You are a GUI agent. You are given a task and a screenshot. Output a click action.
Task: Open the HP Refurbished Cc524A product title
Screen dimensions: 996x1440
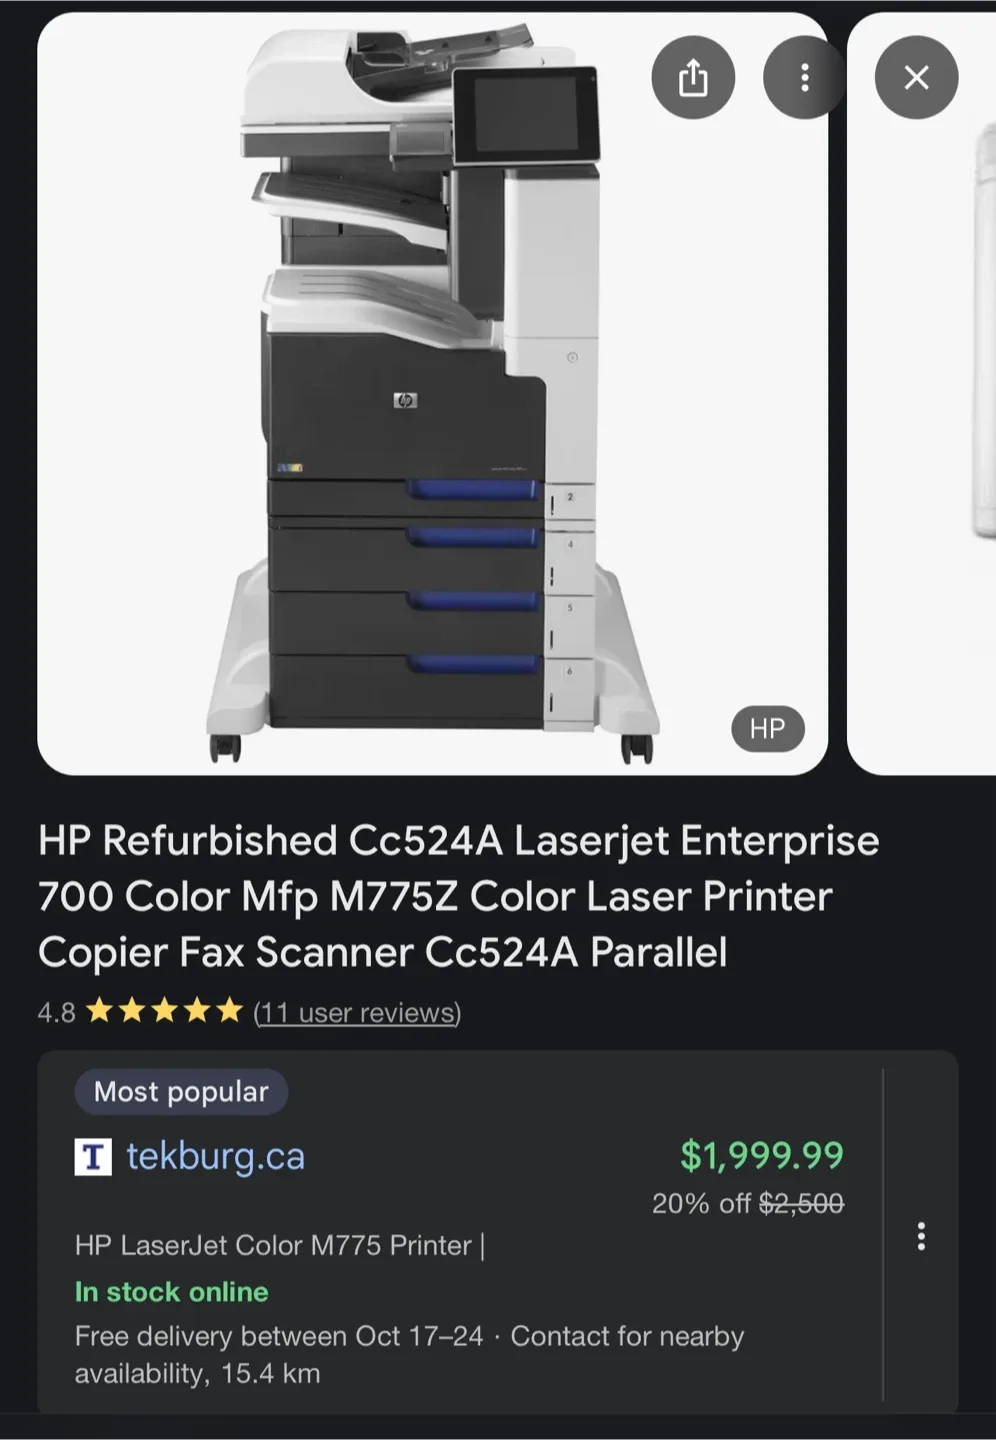pyautogui.click(x=458, y=897)
